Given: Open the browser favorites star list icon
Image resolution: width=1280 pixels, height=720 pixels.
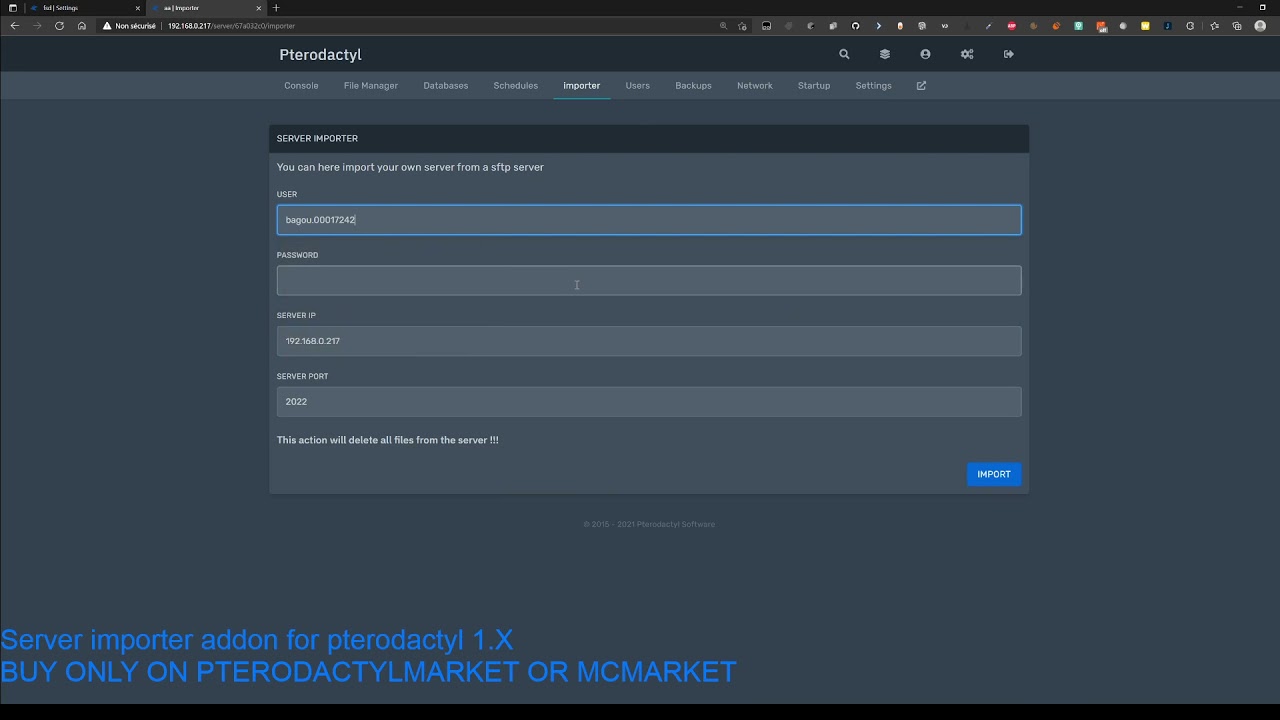Looking at the screenshot, I should pos(1215,26).
